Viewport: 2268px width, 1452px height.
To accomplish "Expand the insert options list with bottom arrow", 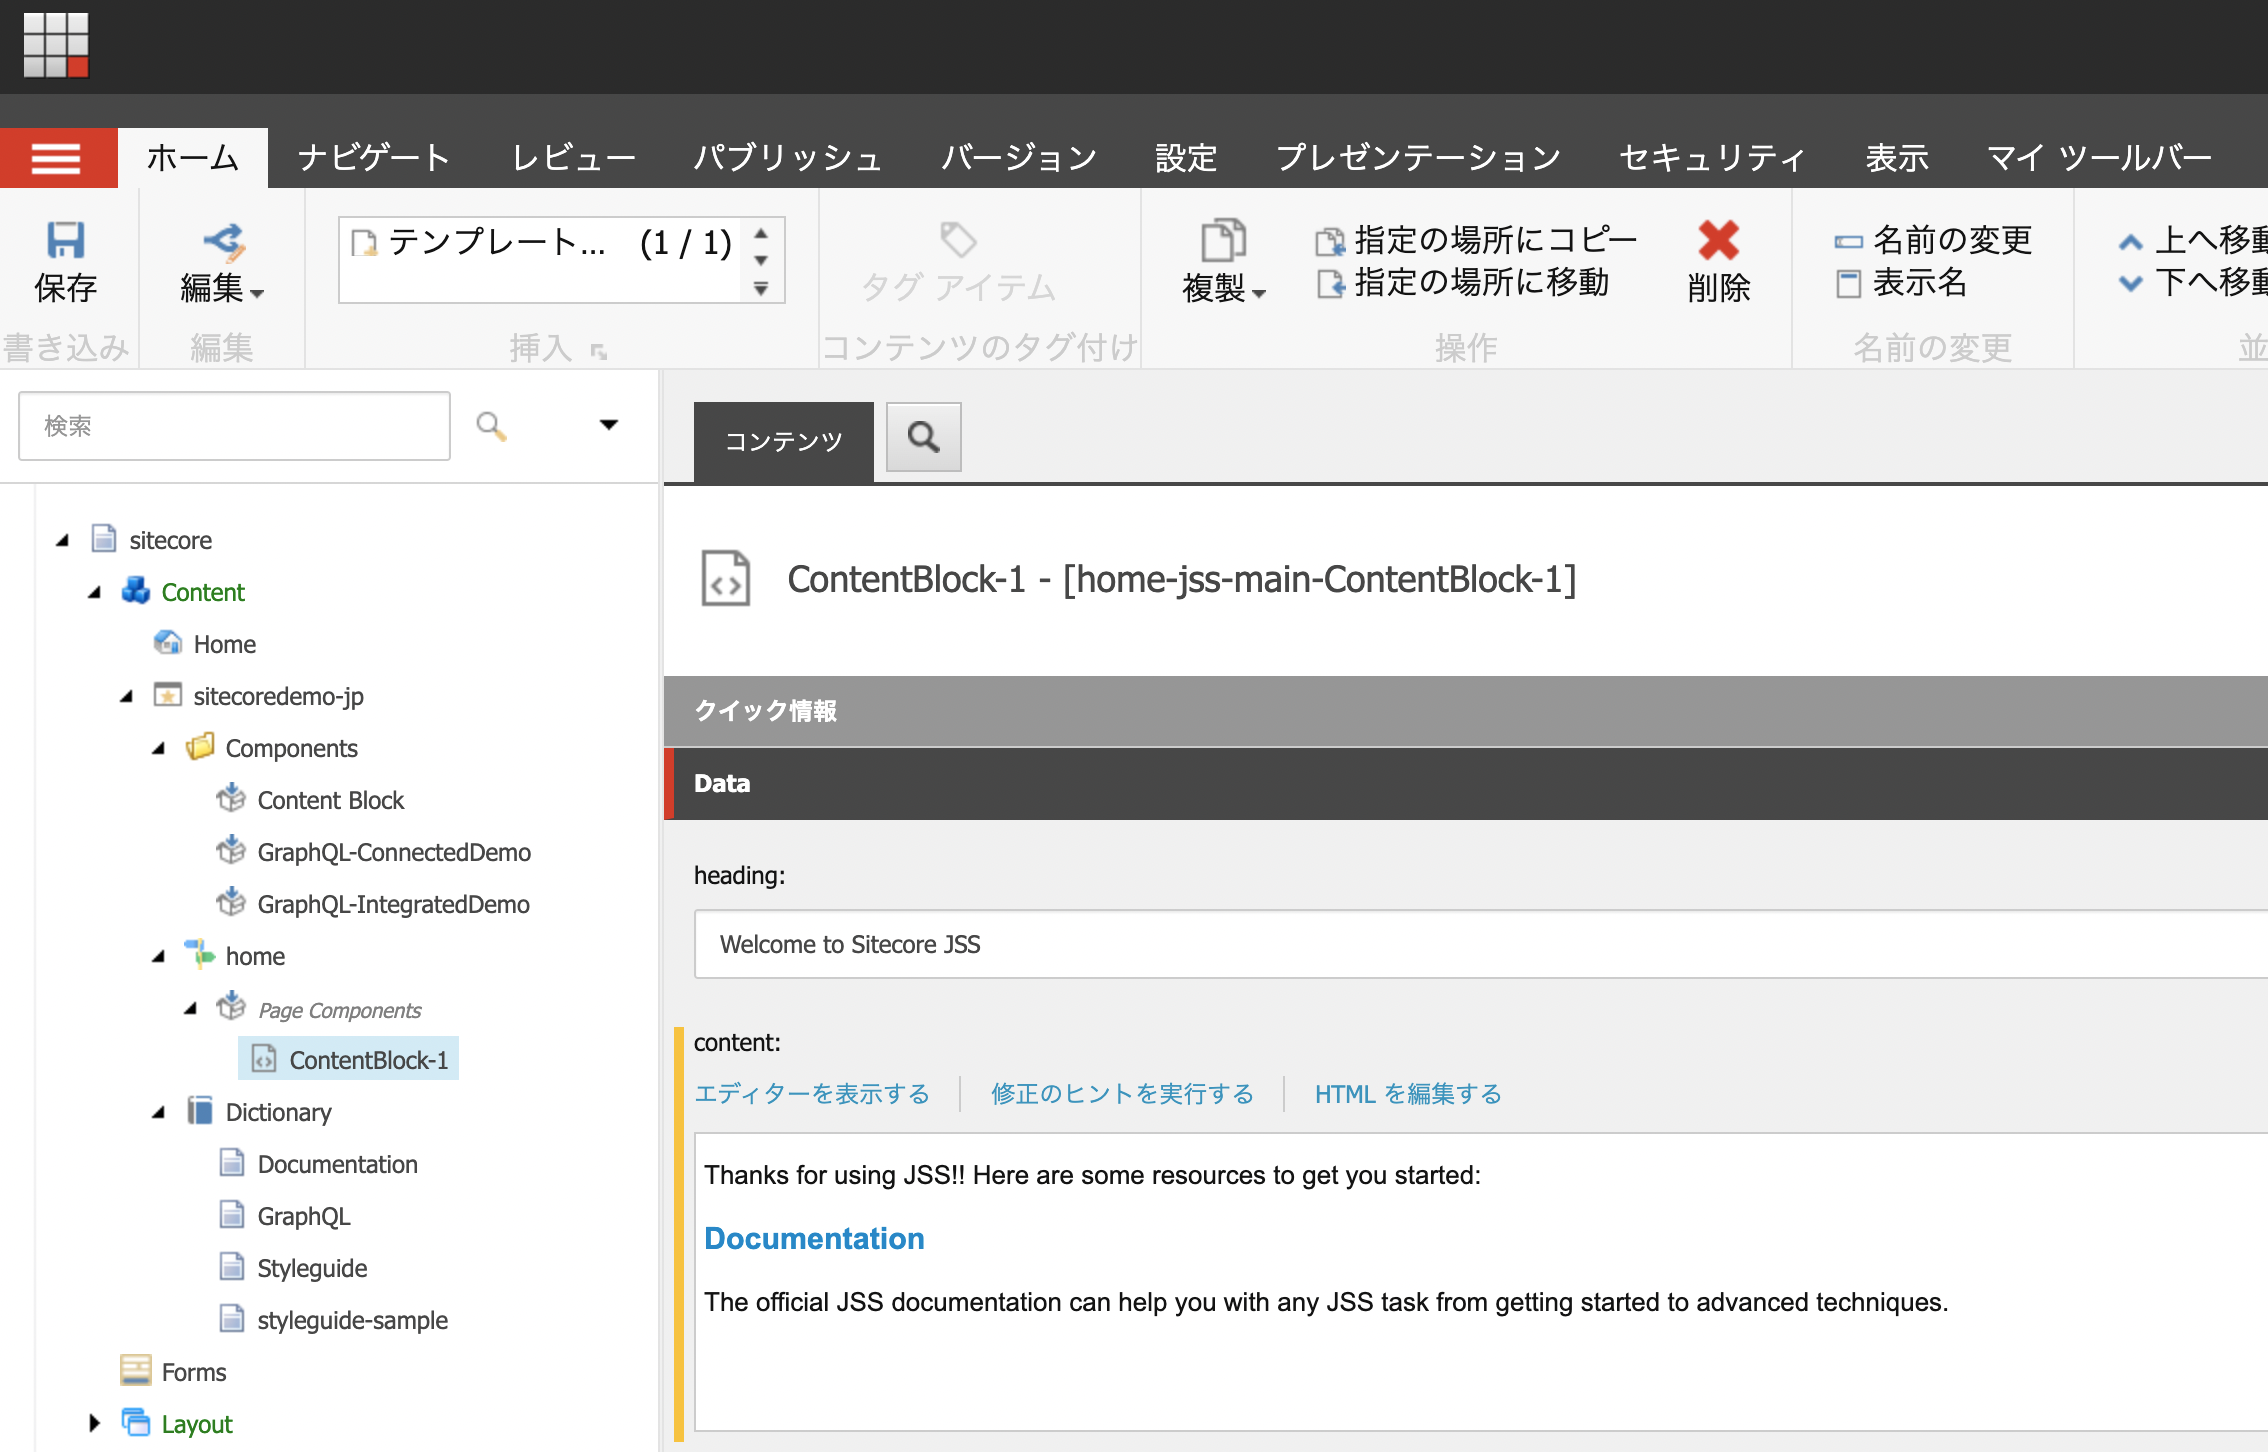I will (x=761, y=289).
